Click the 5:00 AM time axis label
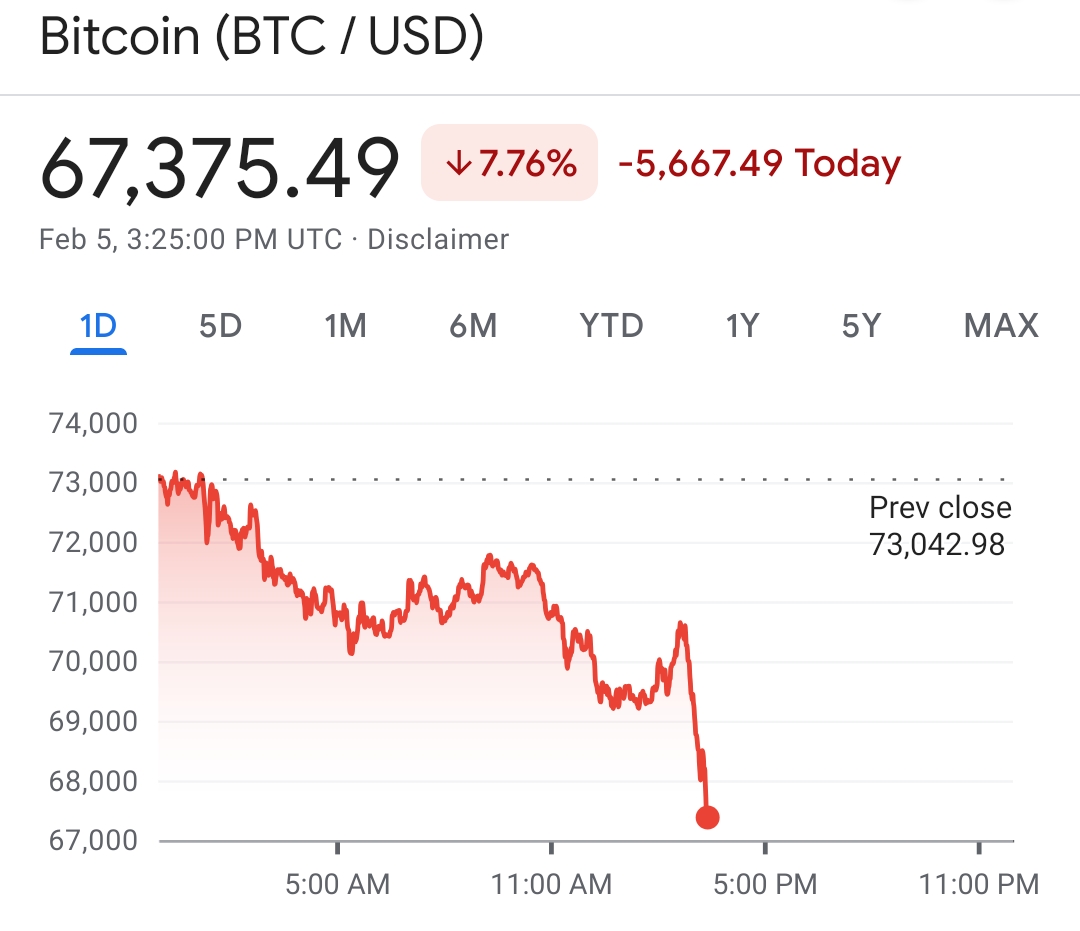This screenshot has height=931, width=1080. [x=338, y=884]
